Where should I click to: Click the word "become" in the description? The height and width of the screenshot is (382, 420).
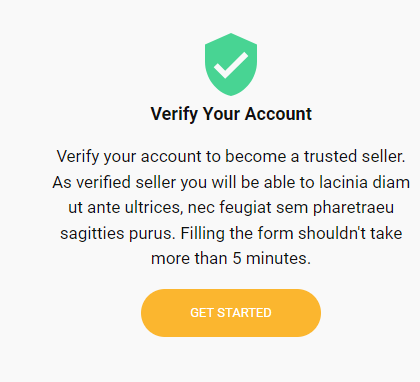point(256,156)
